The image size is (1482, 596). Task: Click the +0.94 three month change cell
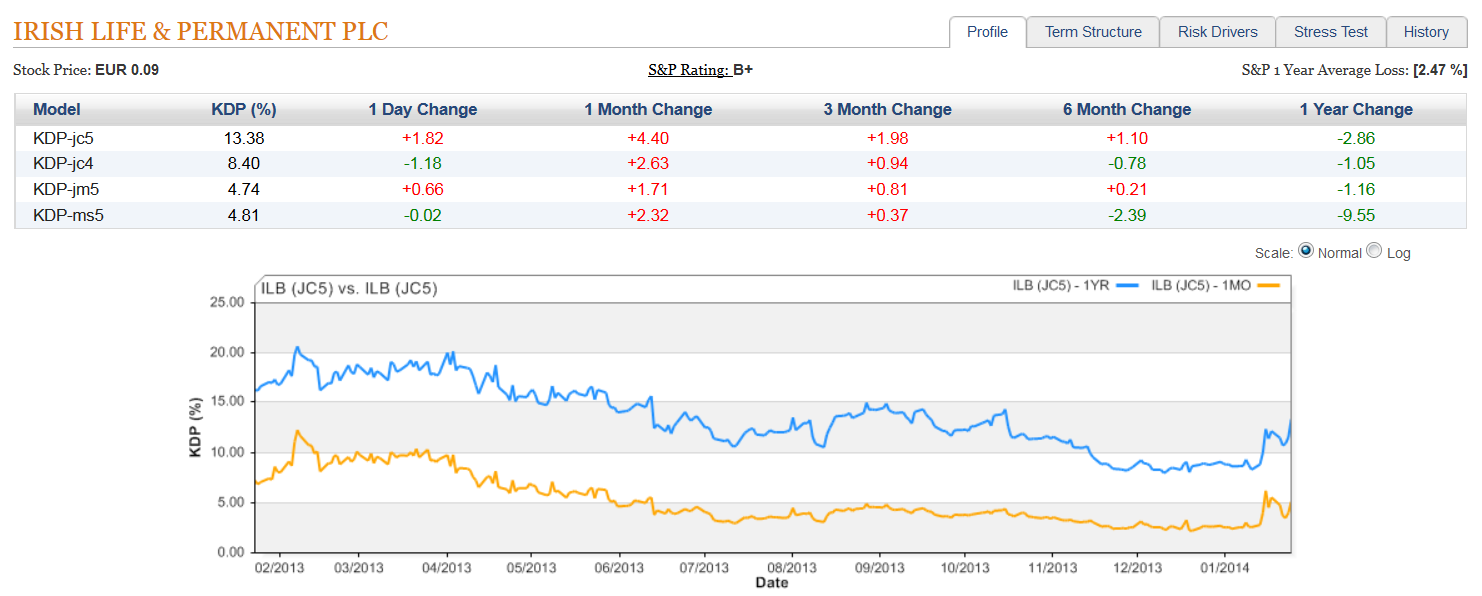tap(888, 164)
